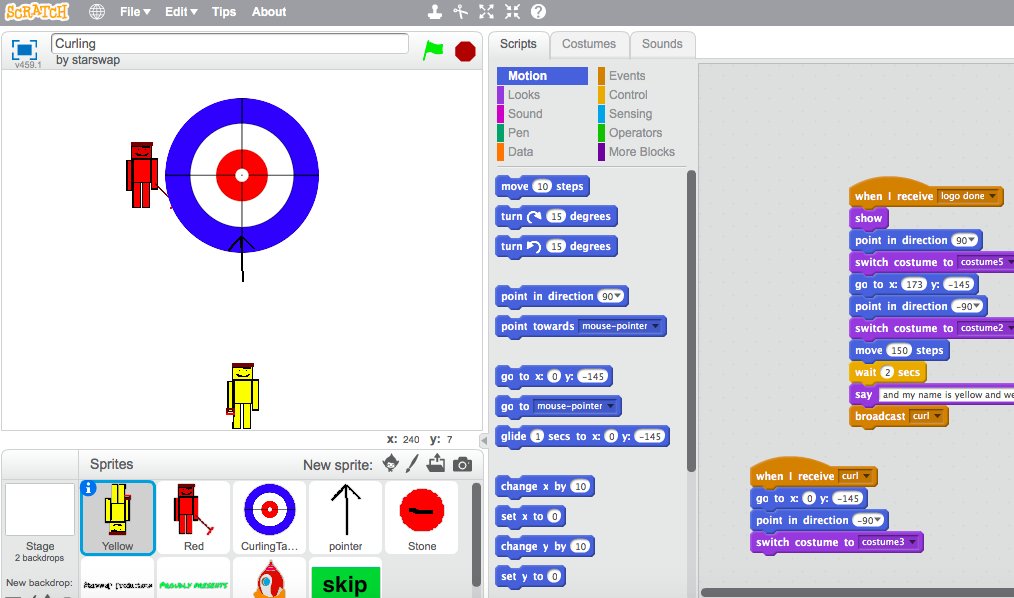
Task: Click the red stop sign
Action: tap(462, 49)
